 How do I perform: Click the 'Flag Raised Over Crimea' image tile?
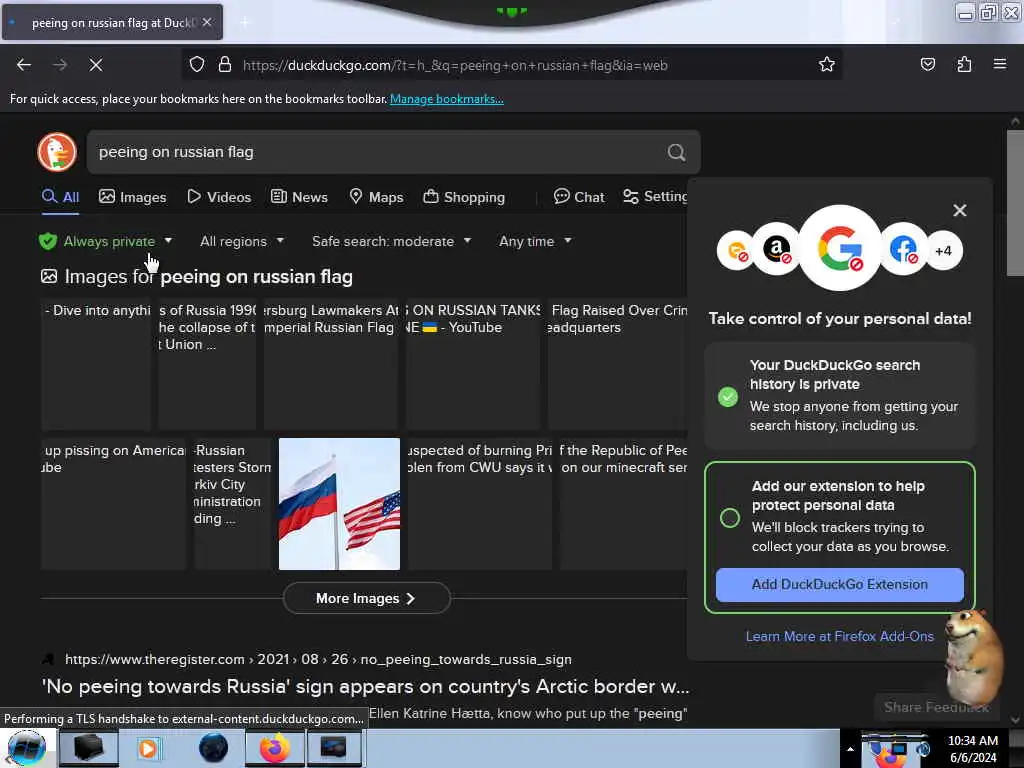pyautogui.click(x=617, y=364)
